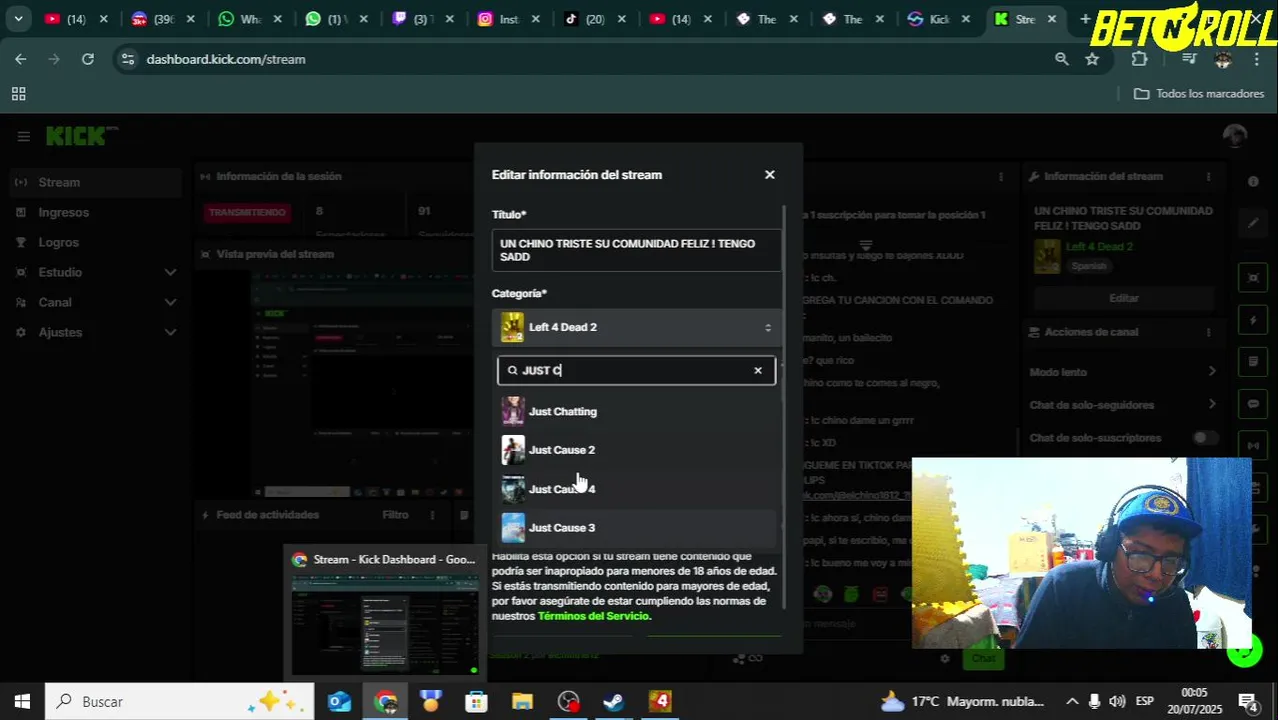Click the address bar URL dashboard.kick.com/stream
1278x720 pixels.
(226, 59)
